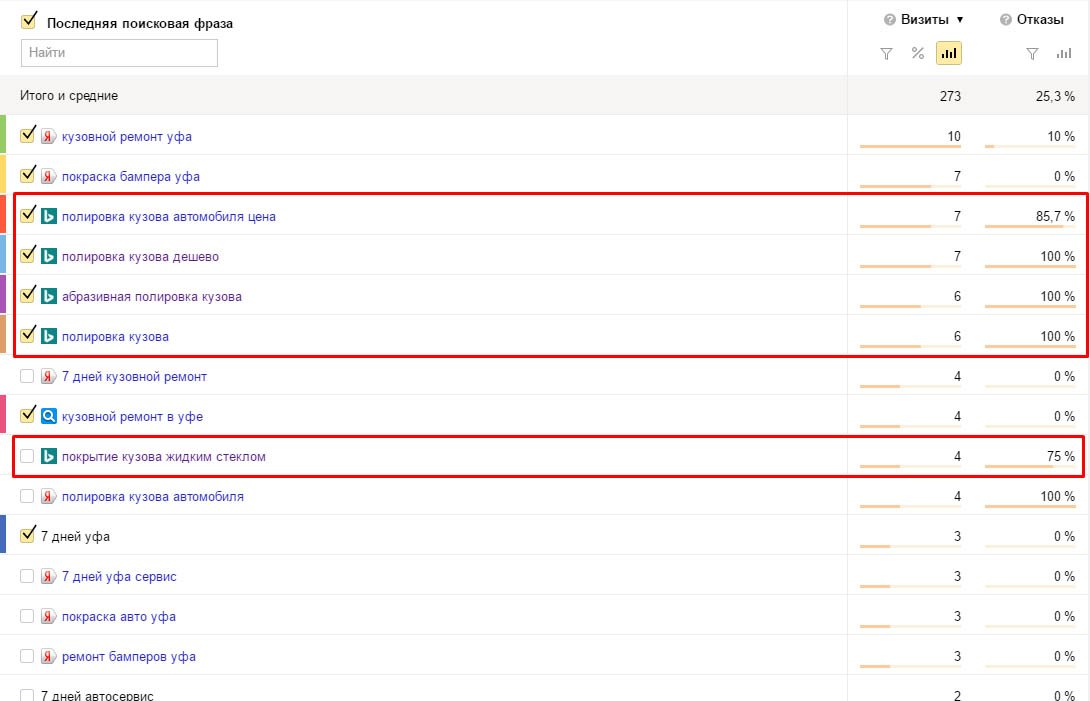Select bar chart icon under Визиты
1090x701 pixels.
[949, 54]
